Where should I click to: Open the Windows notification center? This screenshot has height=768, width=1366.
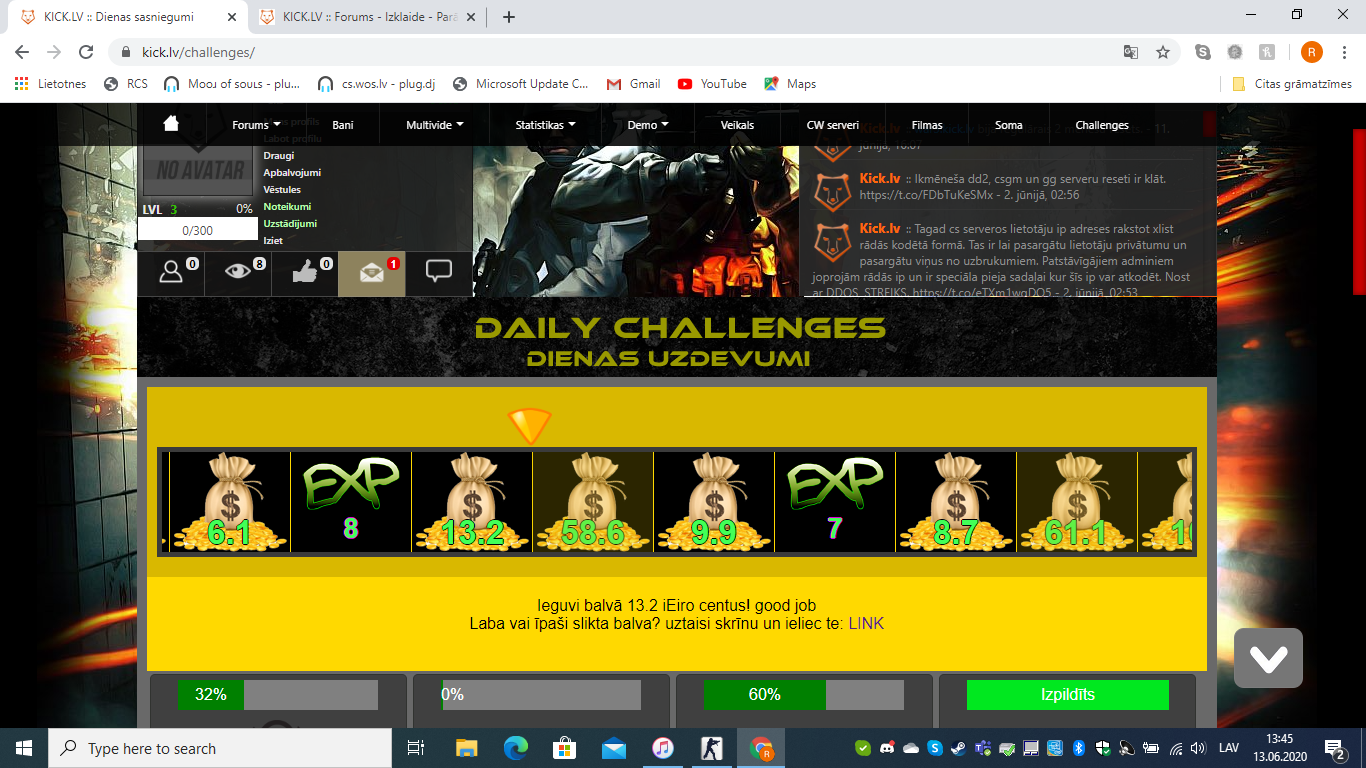tap(1334, 748)
